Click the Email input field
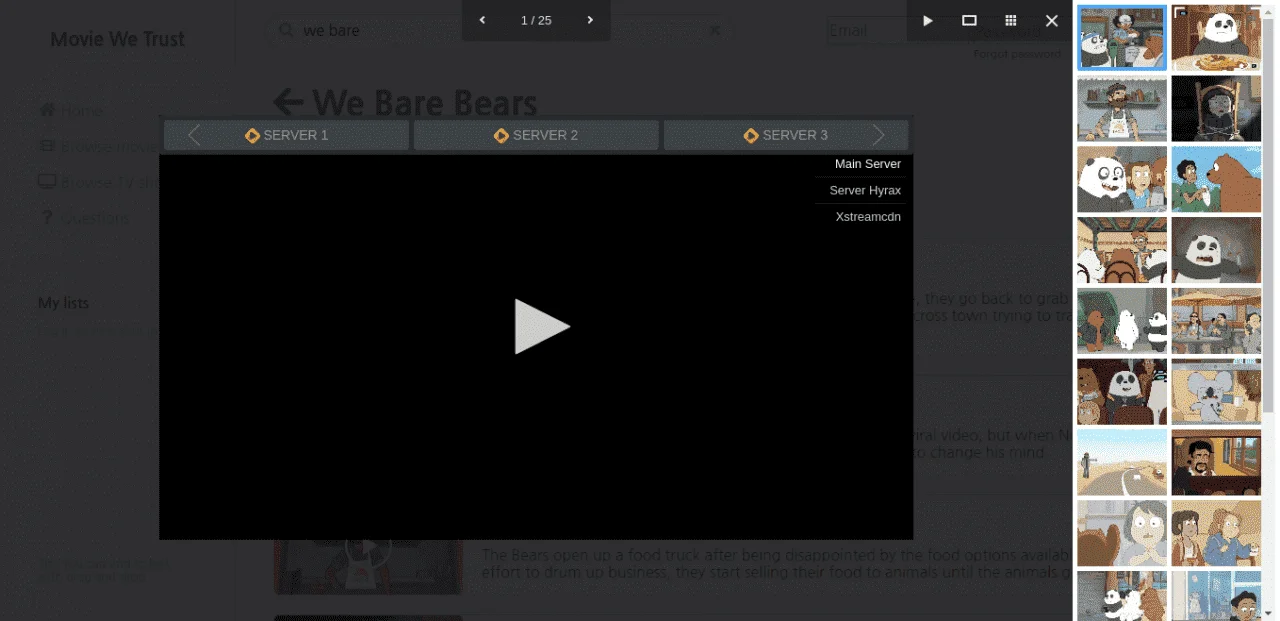Screen dimensions: 1280x621 (867, 31)
